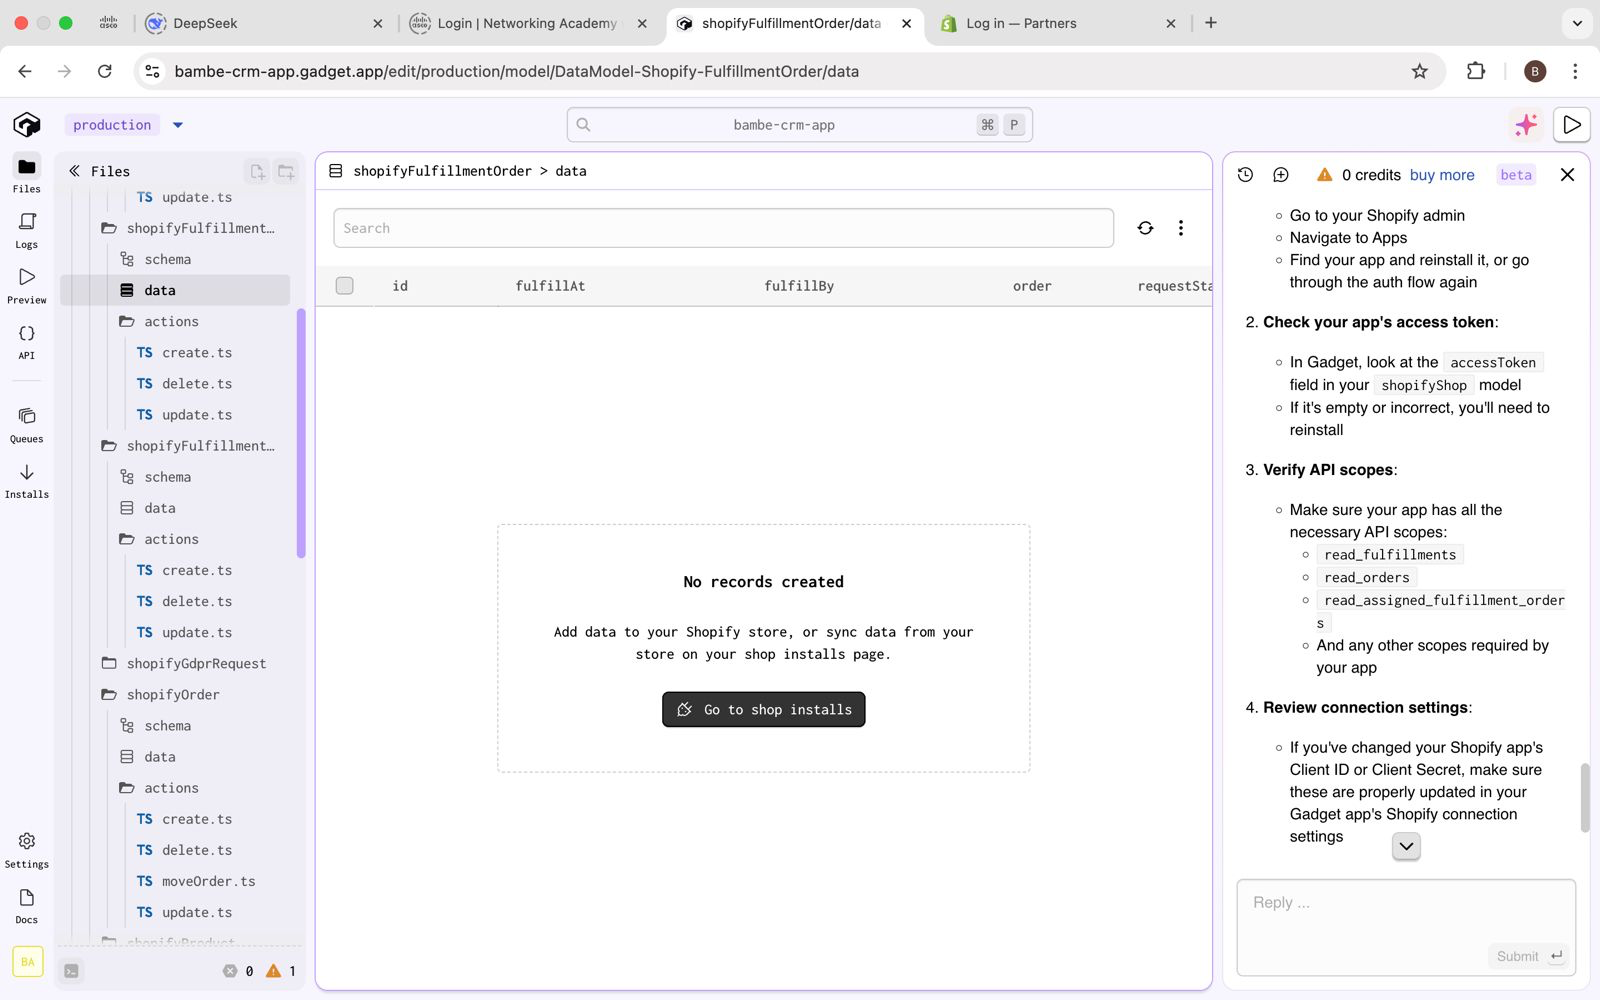
Task: Submit the assistant reply
Action: pyautogui.click(x=1529, y=957)
